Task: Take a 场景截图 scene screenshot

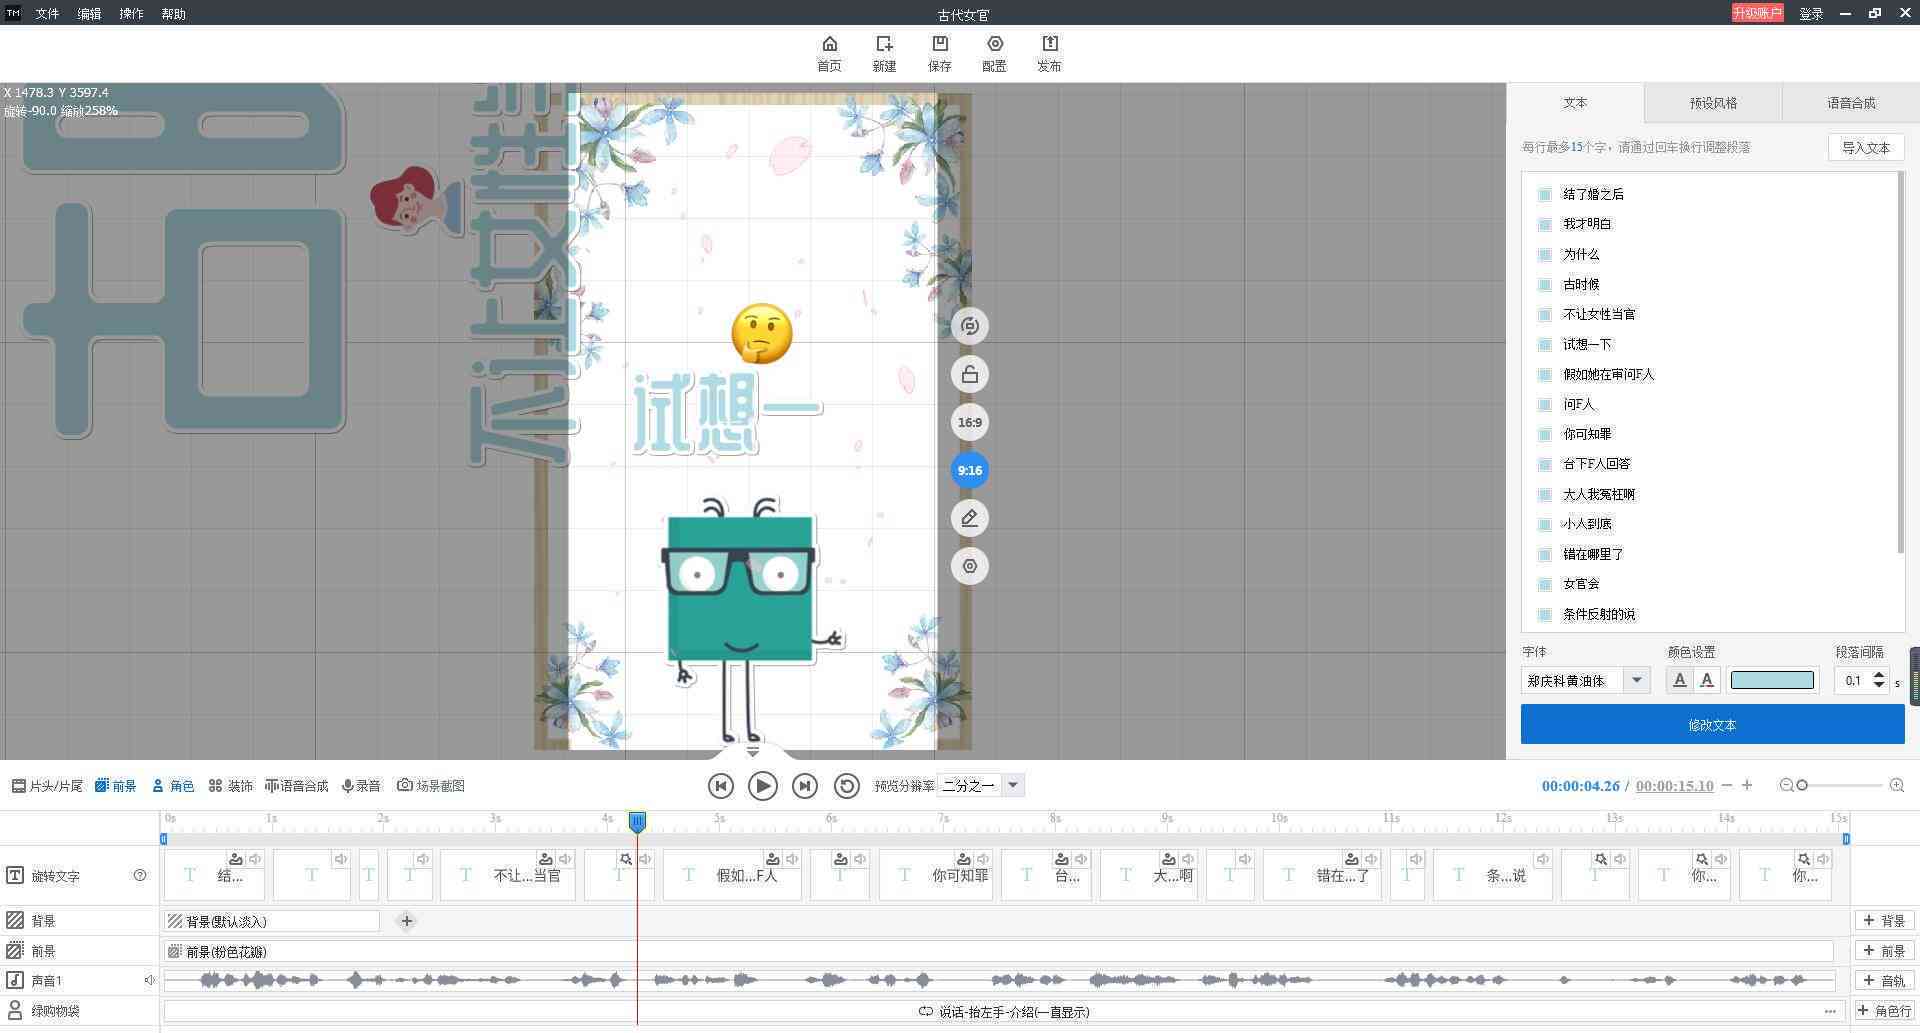Action: coord(431,786)
